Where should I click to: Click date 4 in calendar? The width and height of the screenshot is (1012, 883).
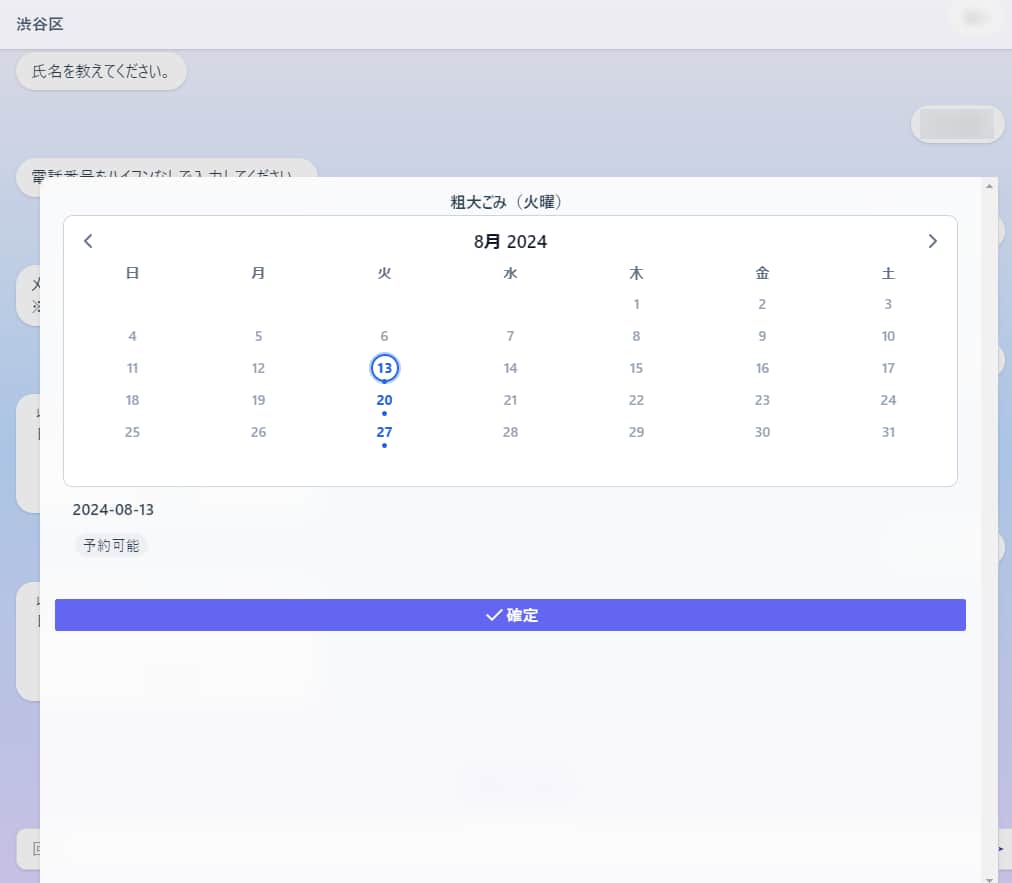132,336
